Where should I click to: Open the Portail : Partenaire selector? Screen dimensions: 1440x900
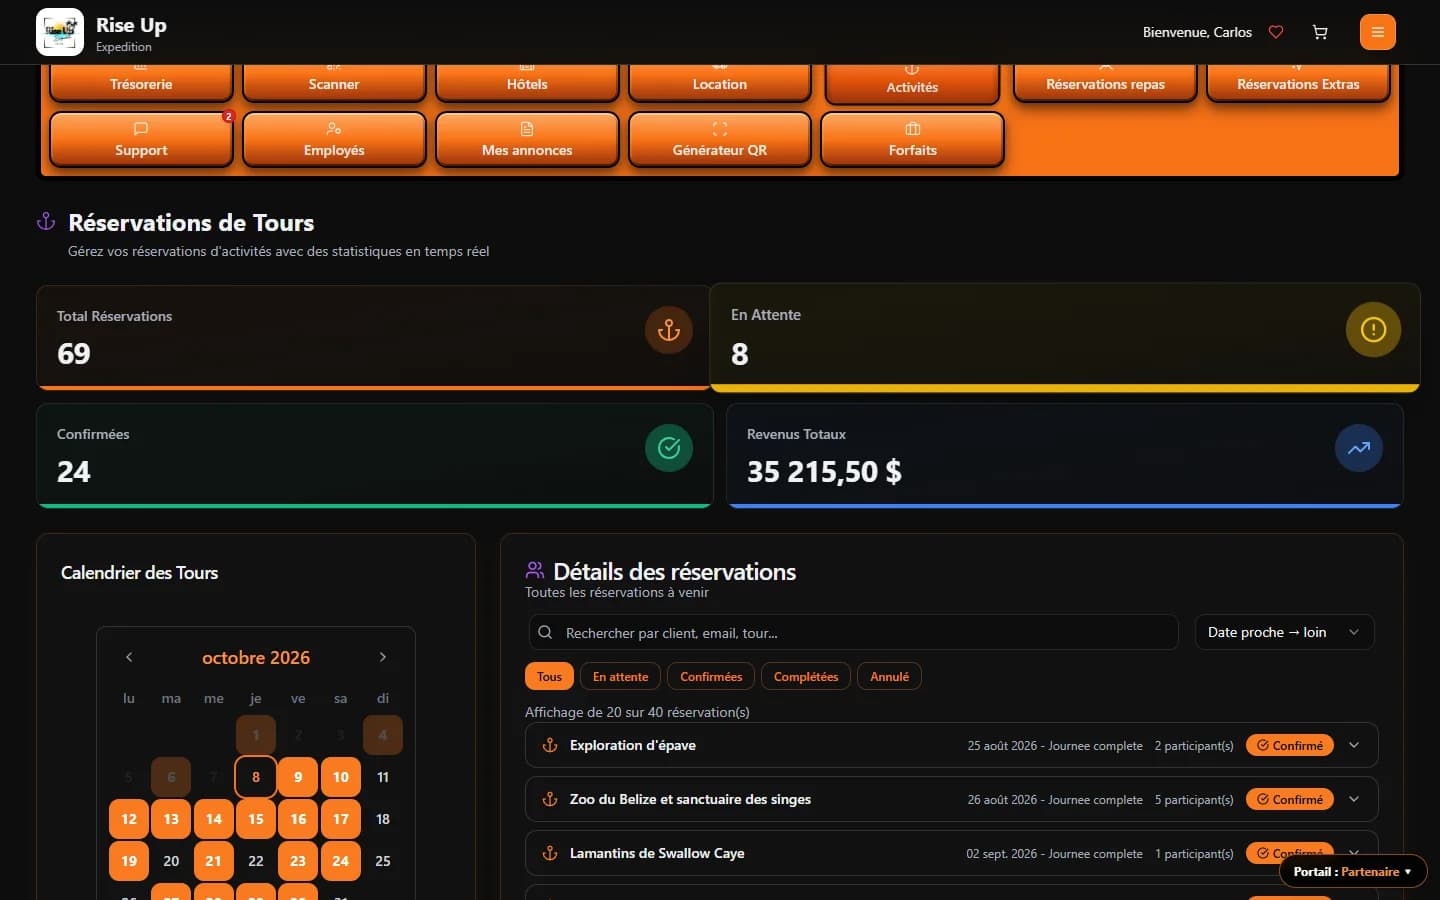tap(1353, 871)
